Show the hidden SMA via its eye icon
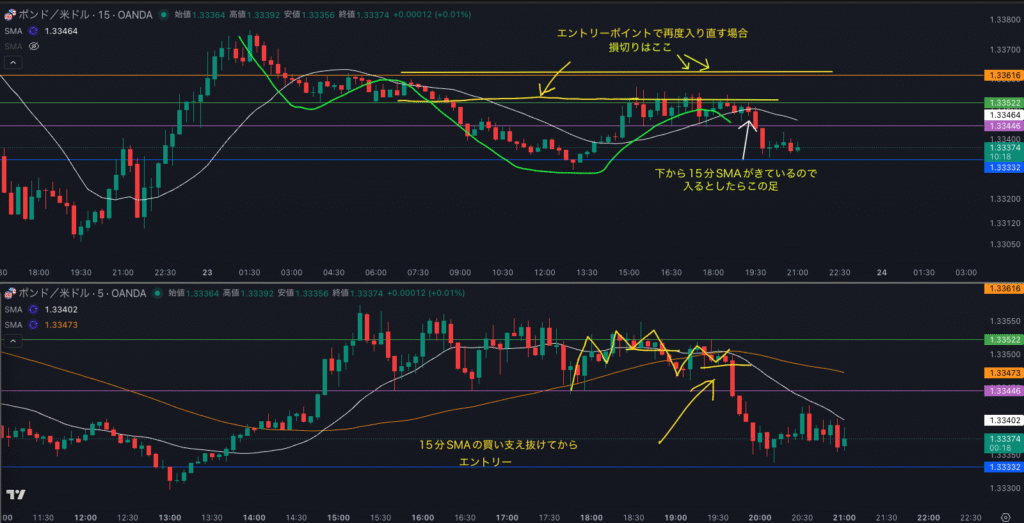This screenshot has width=1024, height=523. click(34, 46)
